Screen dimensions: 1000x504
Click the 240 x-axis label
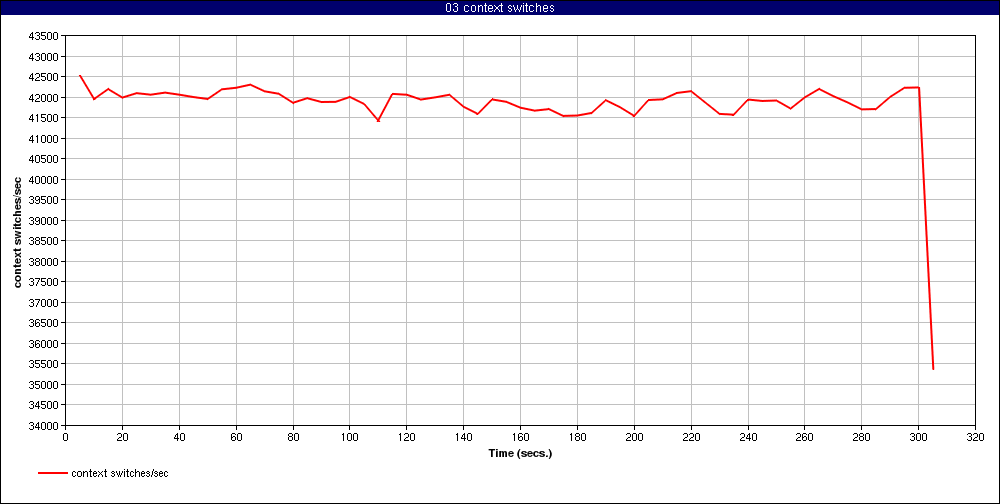[748, 438]
